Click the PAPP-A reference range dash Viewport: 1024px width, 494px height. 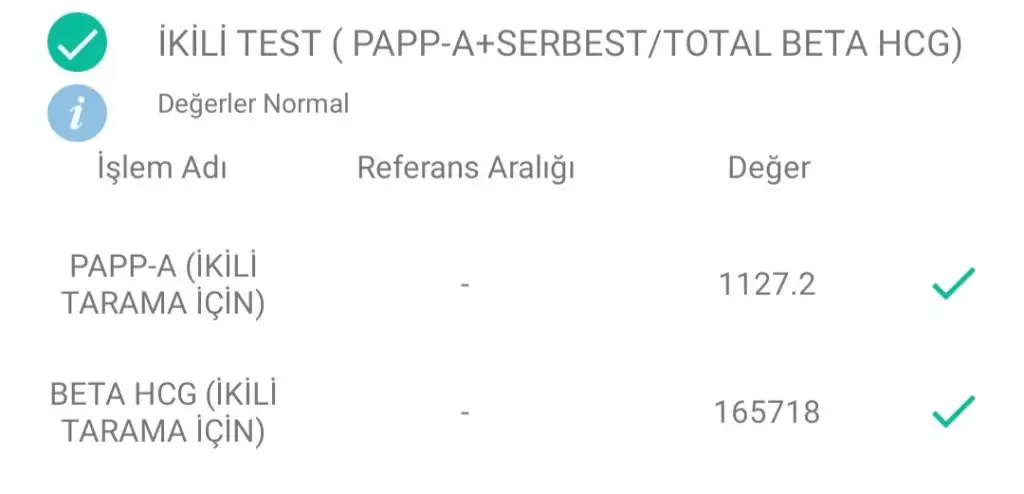point(465,285)
